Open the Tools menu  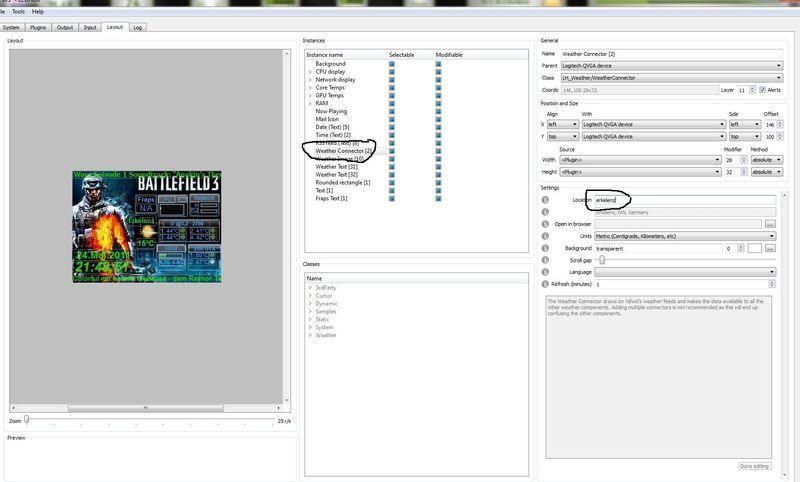pyautogui.click(x=18, y=11)
